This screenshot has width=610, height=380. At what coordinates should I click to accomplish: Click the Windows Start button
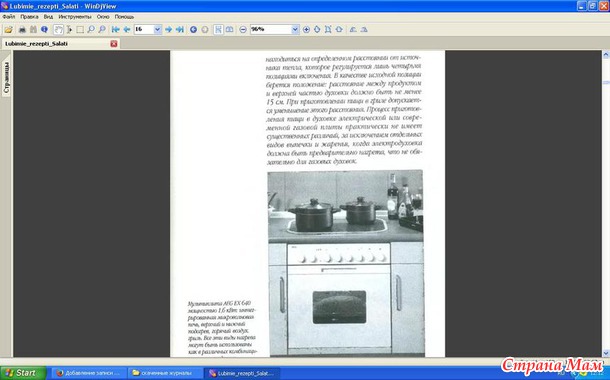[23, 373]
